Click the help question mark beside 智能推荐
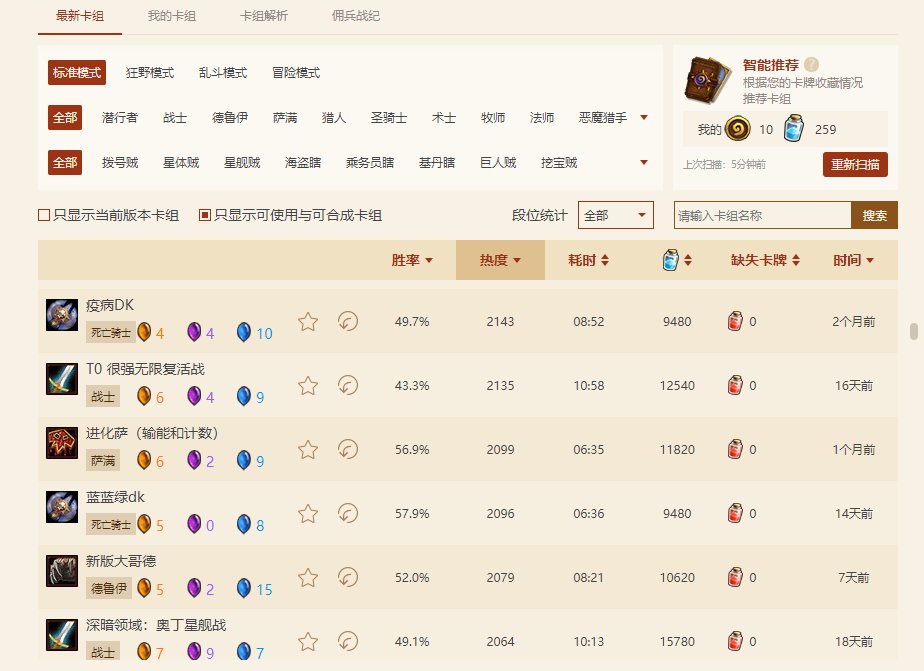Image resolution: width=924 pixels, height=671 pixels. point(811,64)
